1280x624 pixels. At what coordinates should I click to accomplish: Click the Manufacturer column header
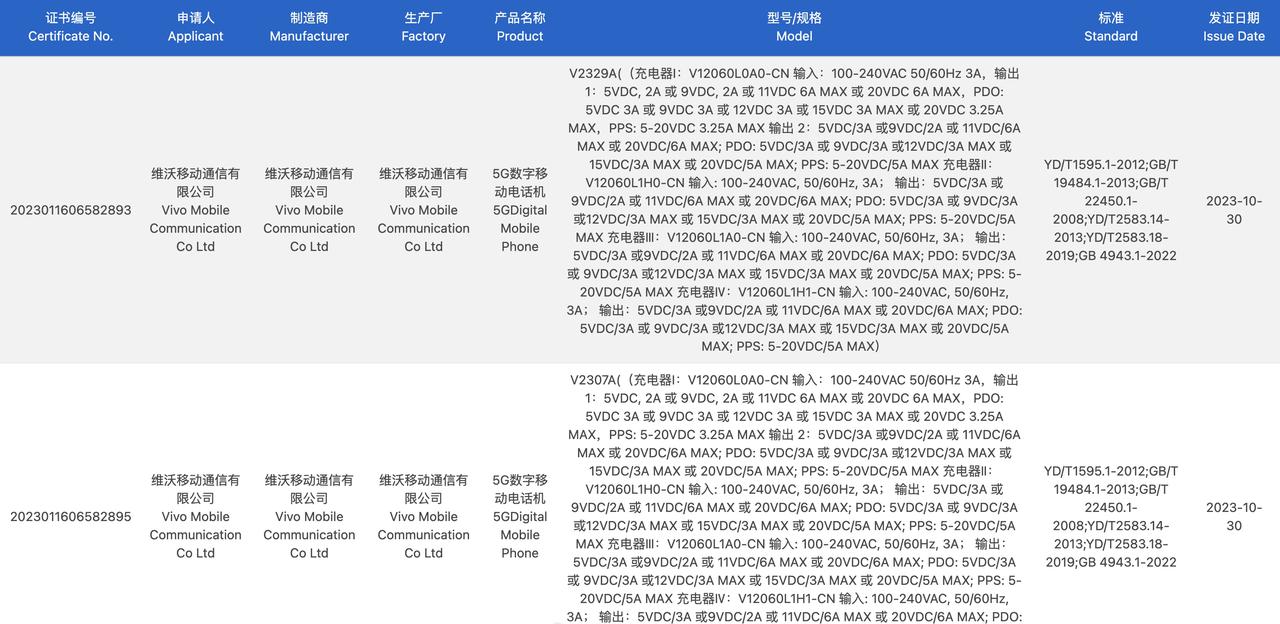coord(309,27)
